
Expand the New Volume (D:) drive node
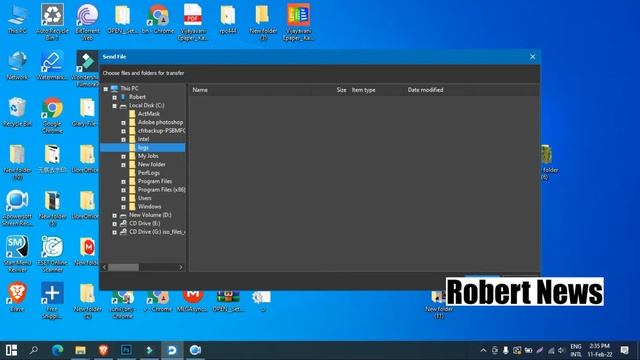[114, 215]
